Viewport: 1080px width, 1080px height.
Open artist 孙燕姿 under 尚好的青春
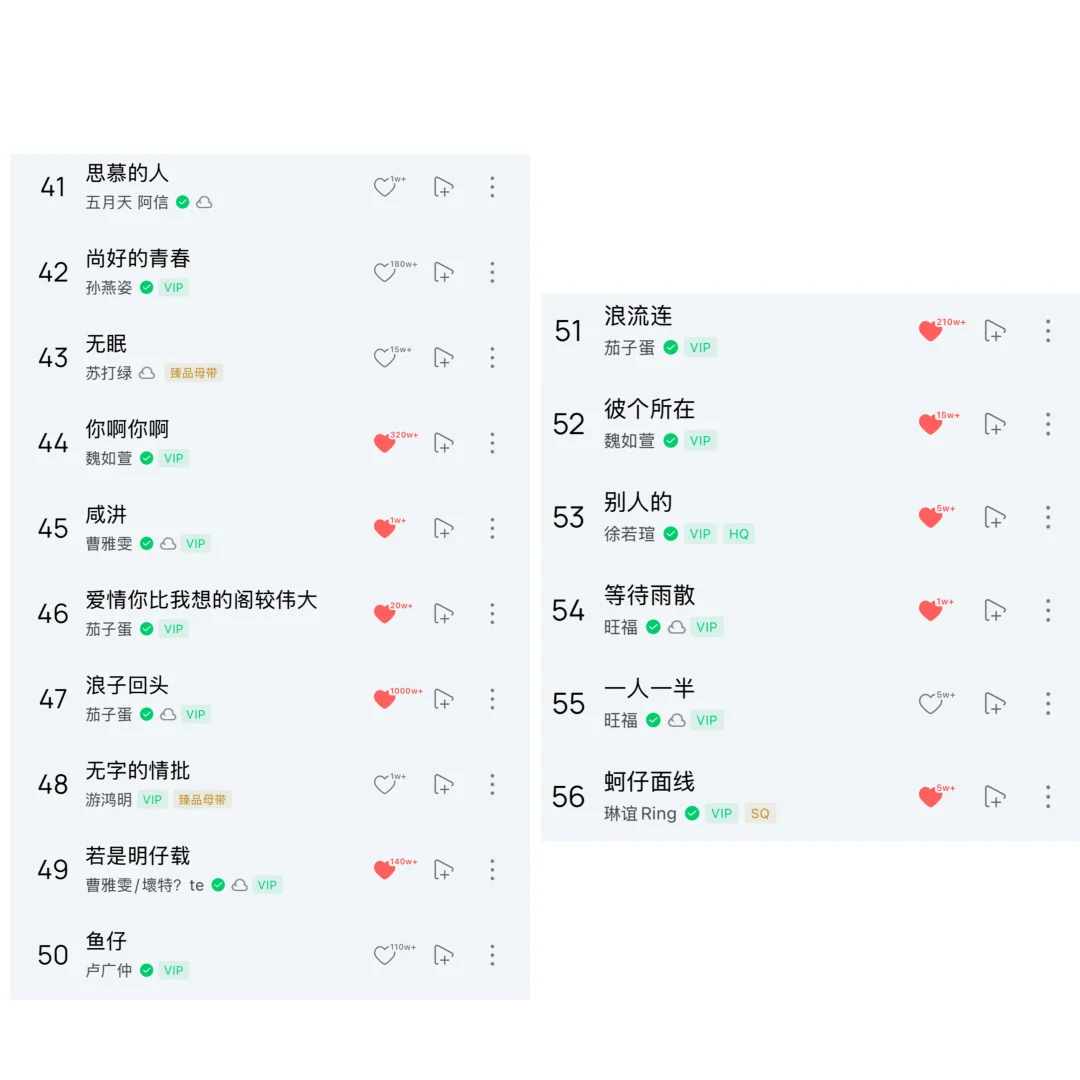109,288
